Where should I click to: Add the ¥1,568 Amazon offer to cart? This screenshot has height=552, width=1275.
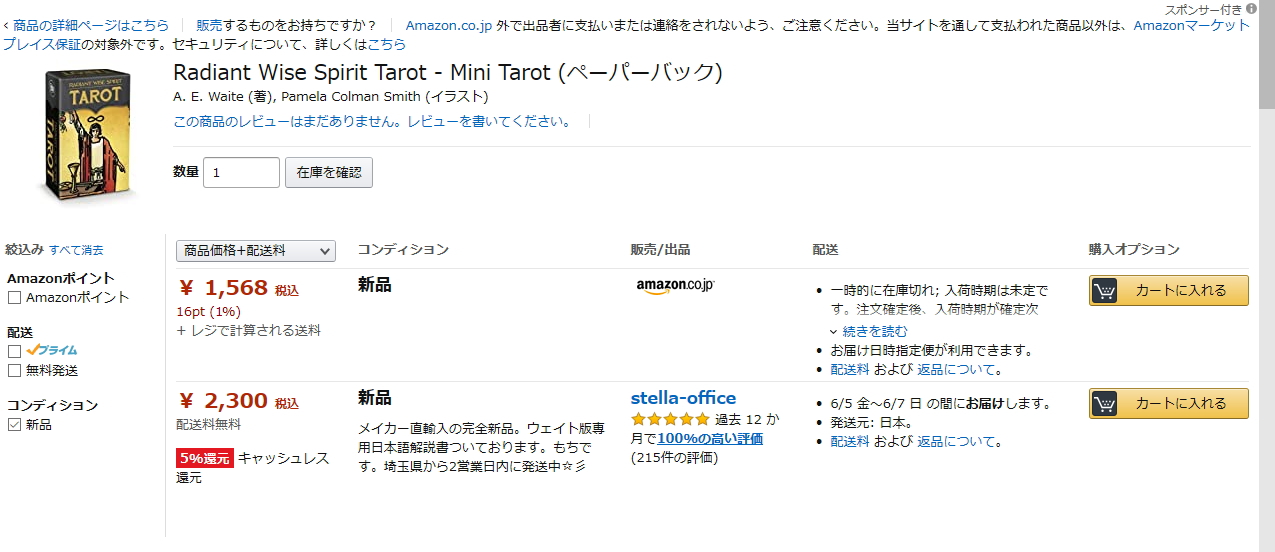[1168, 291]
